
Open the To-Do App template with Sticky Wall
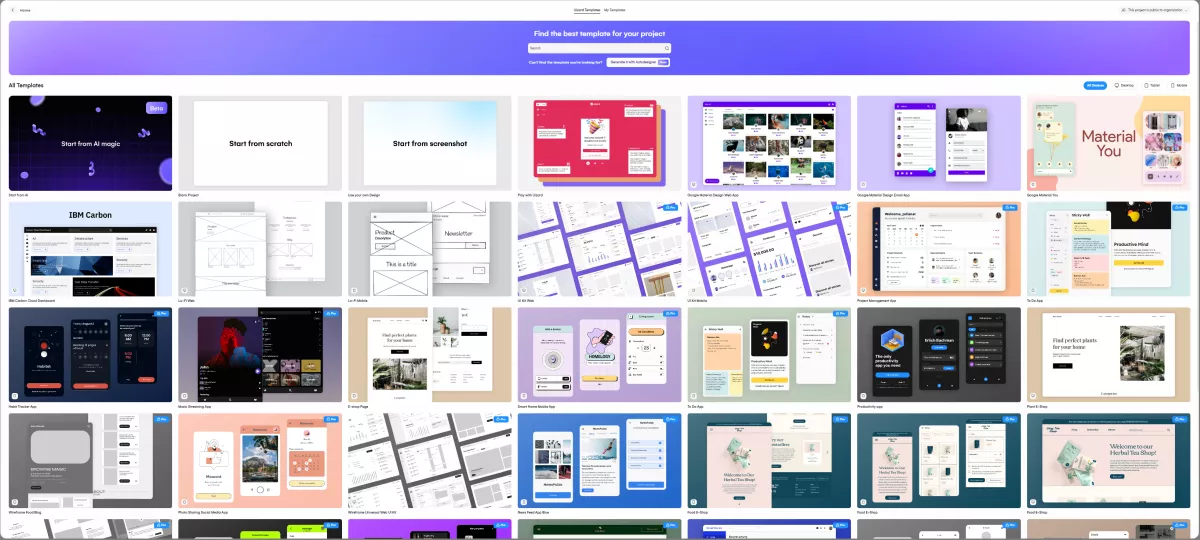point(1109,249)
